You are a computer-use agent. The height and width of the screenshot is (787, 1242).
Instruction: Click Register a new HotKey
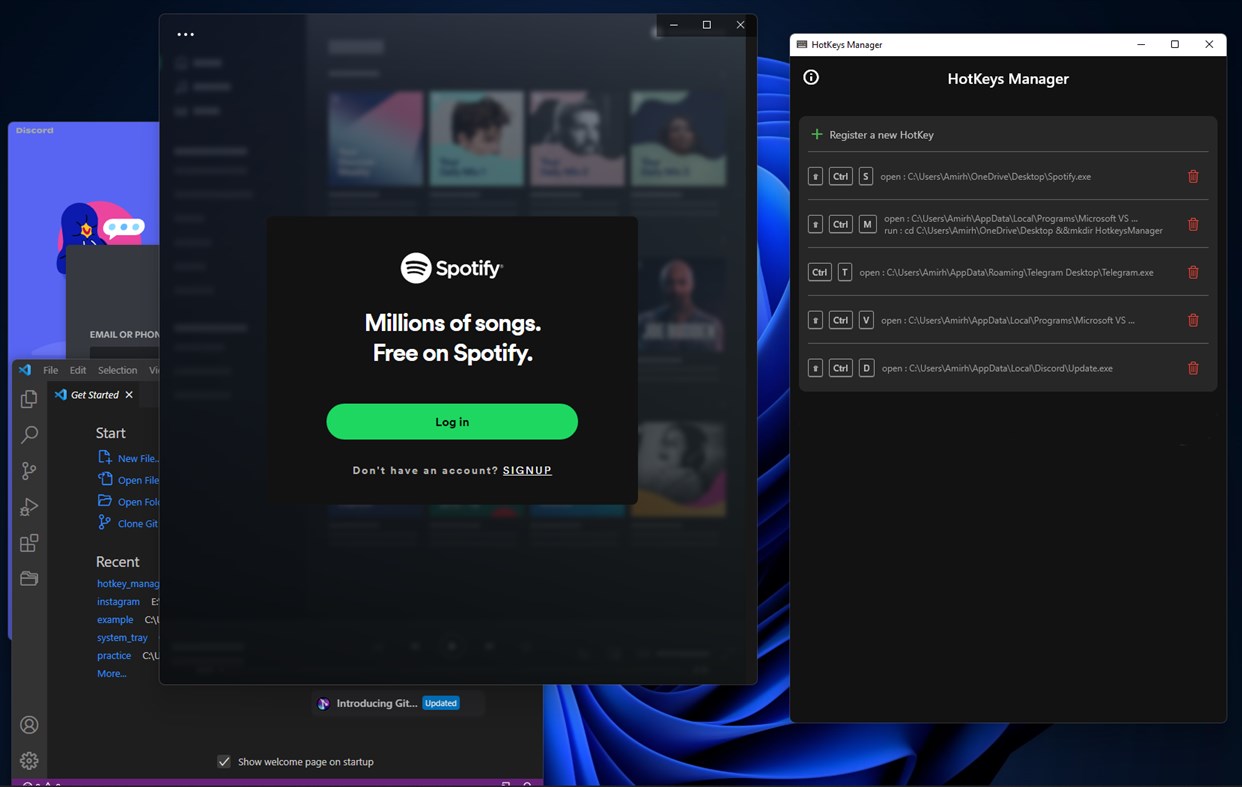[x=881, y=134]
